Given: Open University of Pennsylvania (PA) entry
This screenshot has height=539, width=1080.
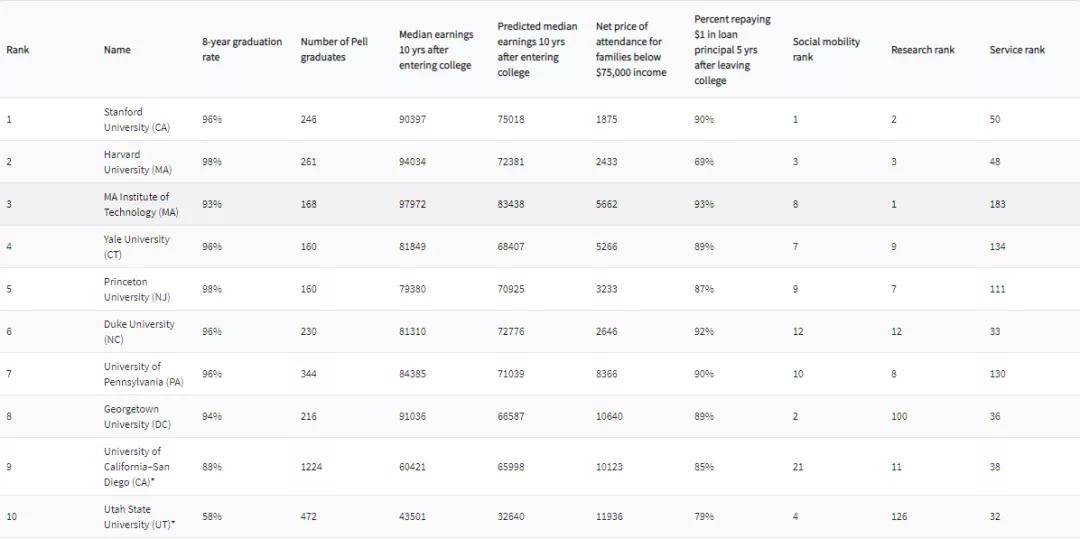Looking at the screenshot, I should point(144,374).
